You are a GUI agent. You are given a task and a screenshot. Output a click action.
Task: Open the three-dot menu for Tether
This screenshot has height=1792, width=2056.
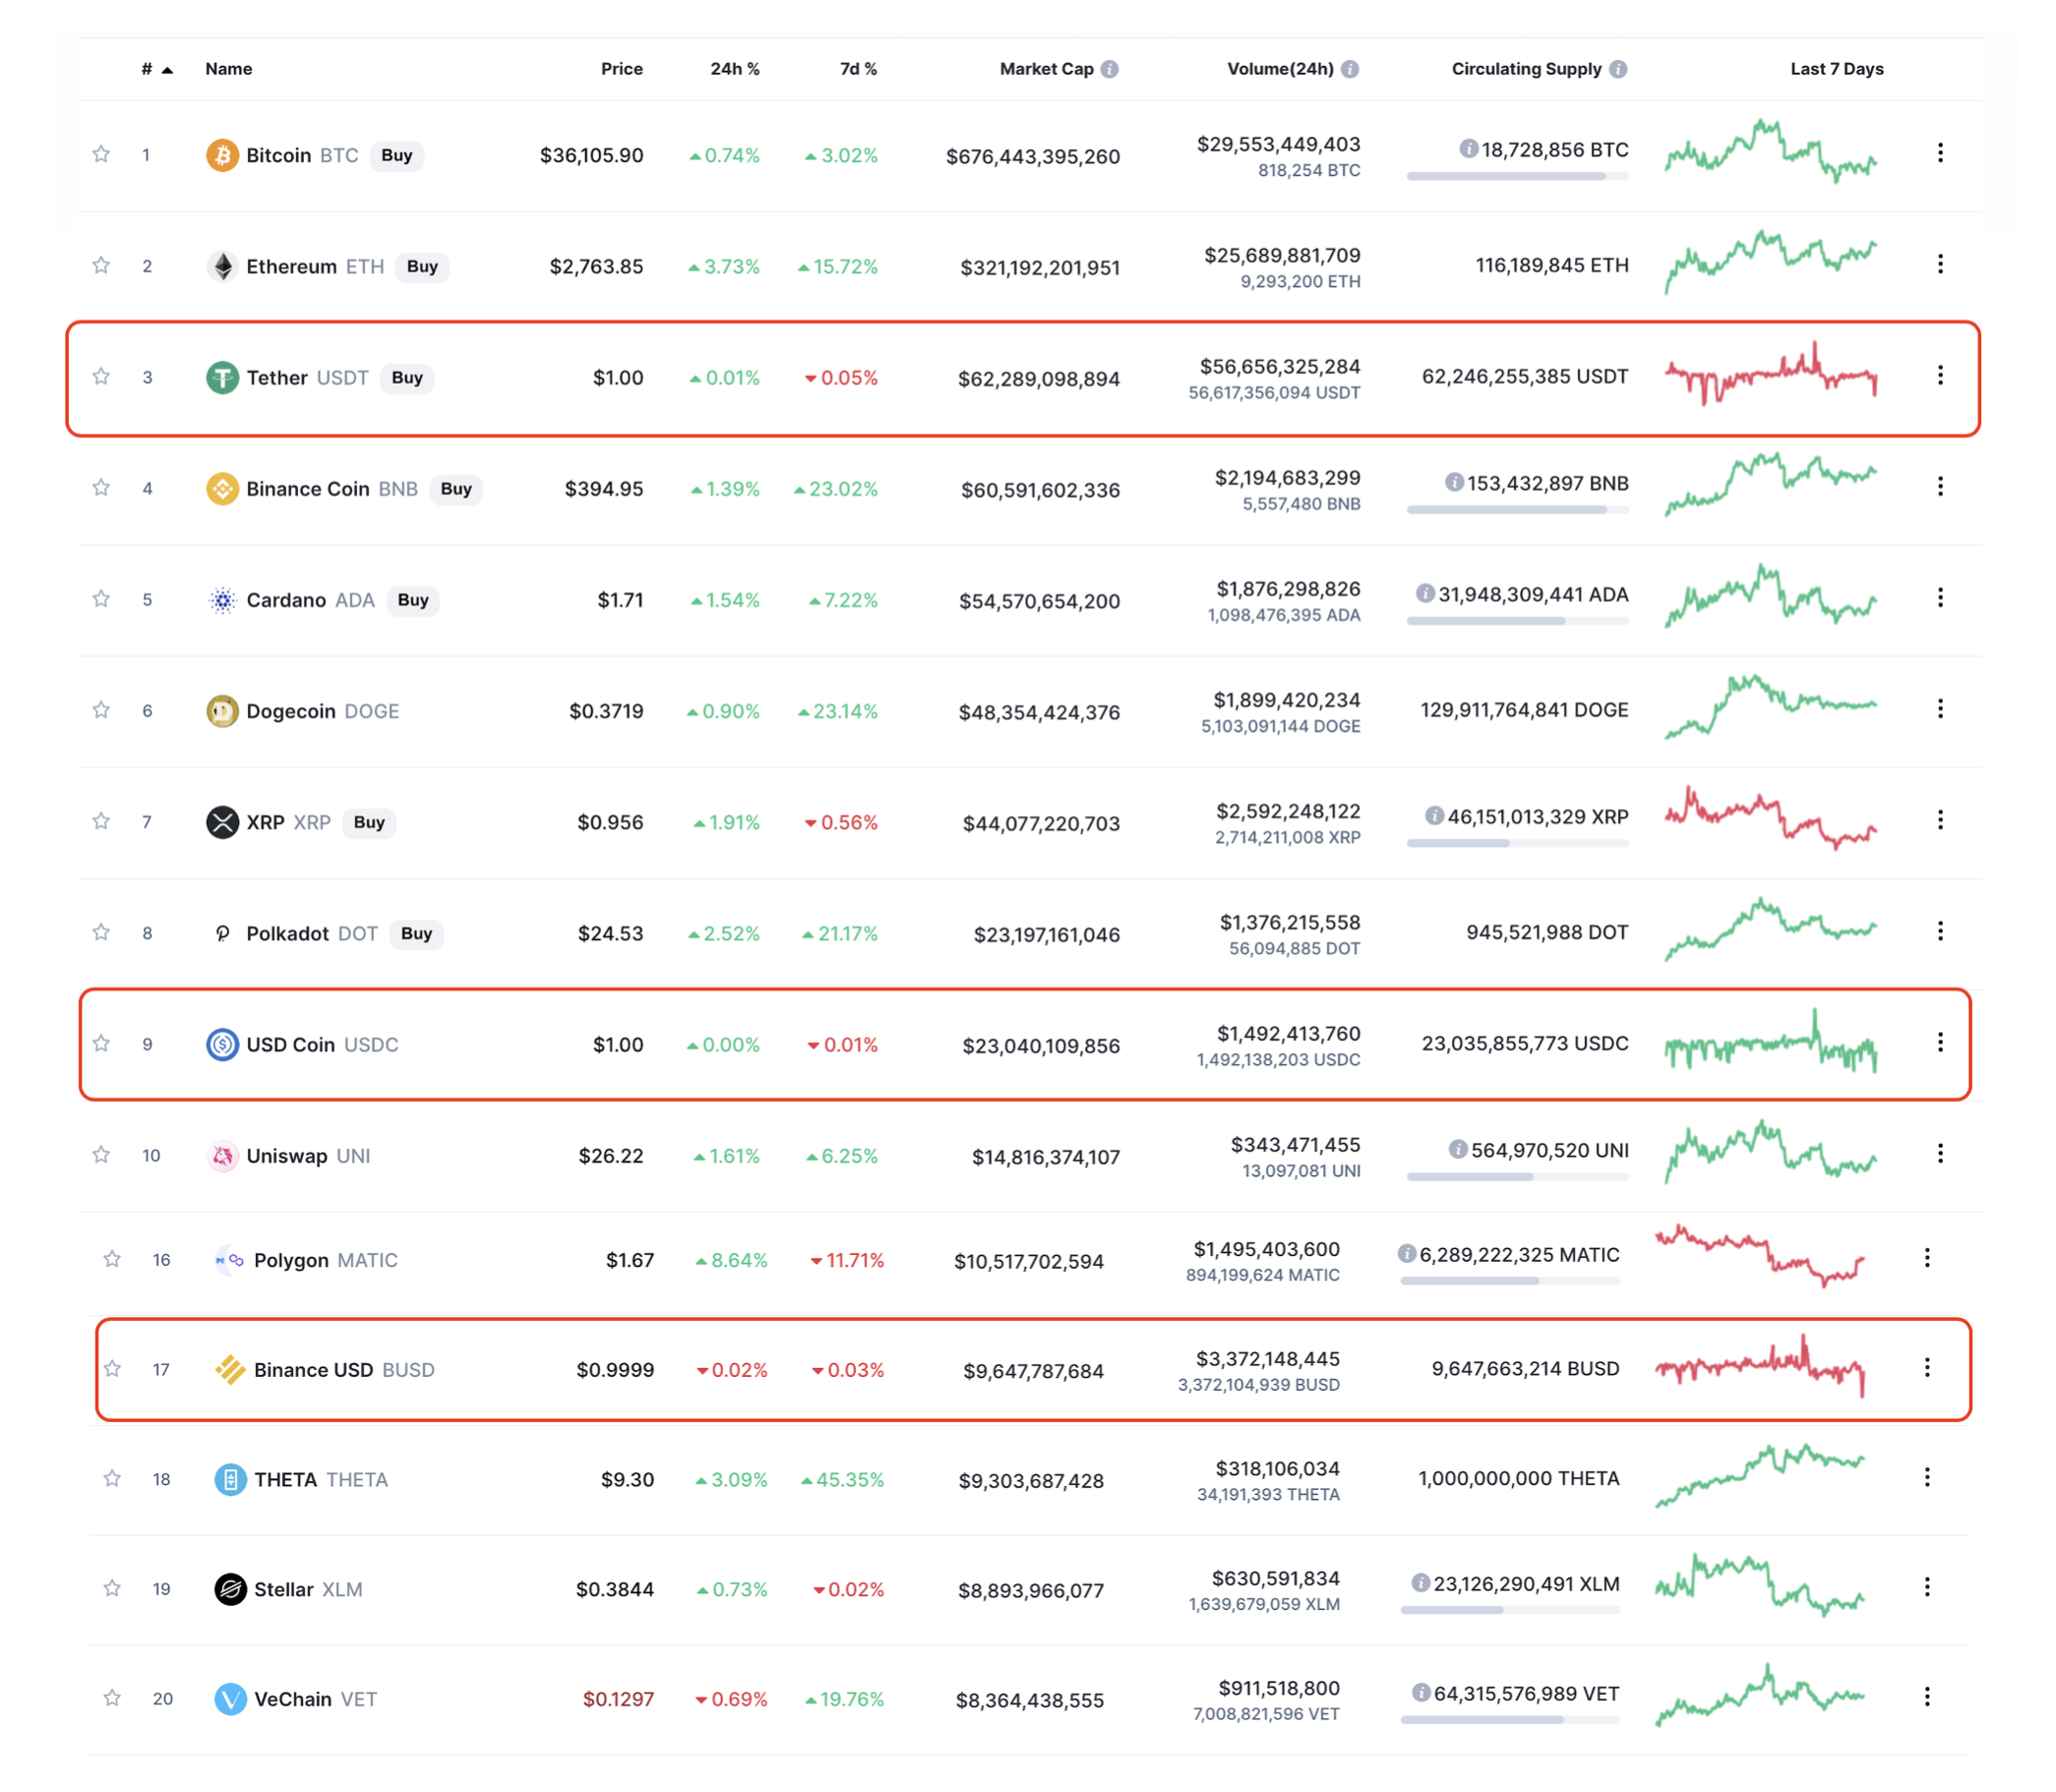pyautogui.click(x=1941, y=376)
